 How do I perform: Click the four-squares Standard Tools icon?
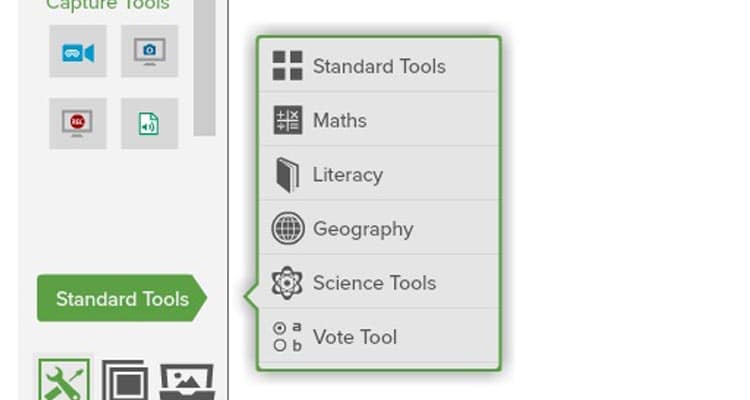(x=287, y=66)
